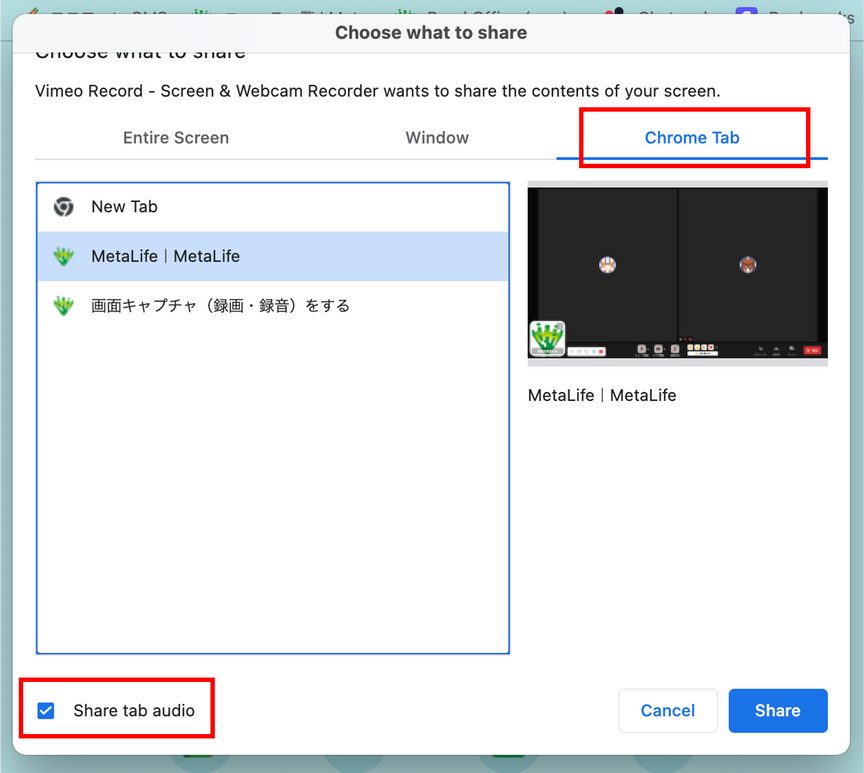The image size is (864, 773).
Task: Untick the Share tab audio checkbox
Action: tap(46, 711)
